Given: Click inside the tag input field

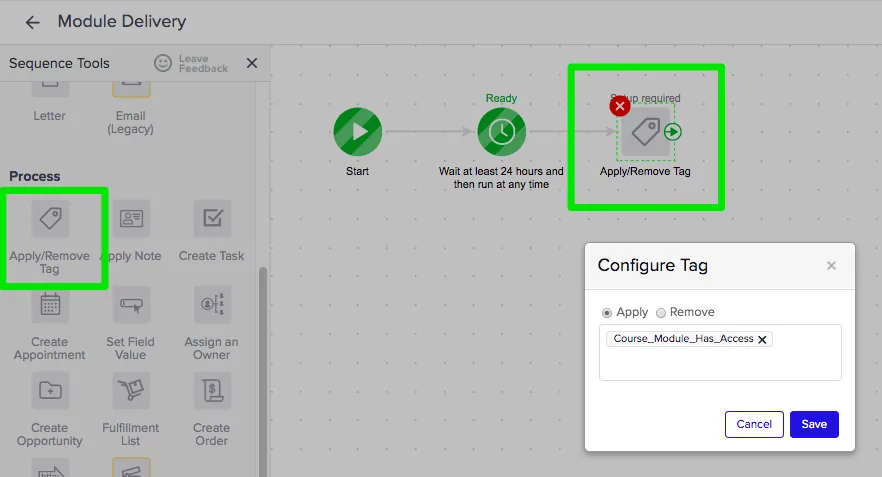Looking at the screenshot, I should [x=720, y=364].
